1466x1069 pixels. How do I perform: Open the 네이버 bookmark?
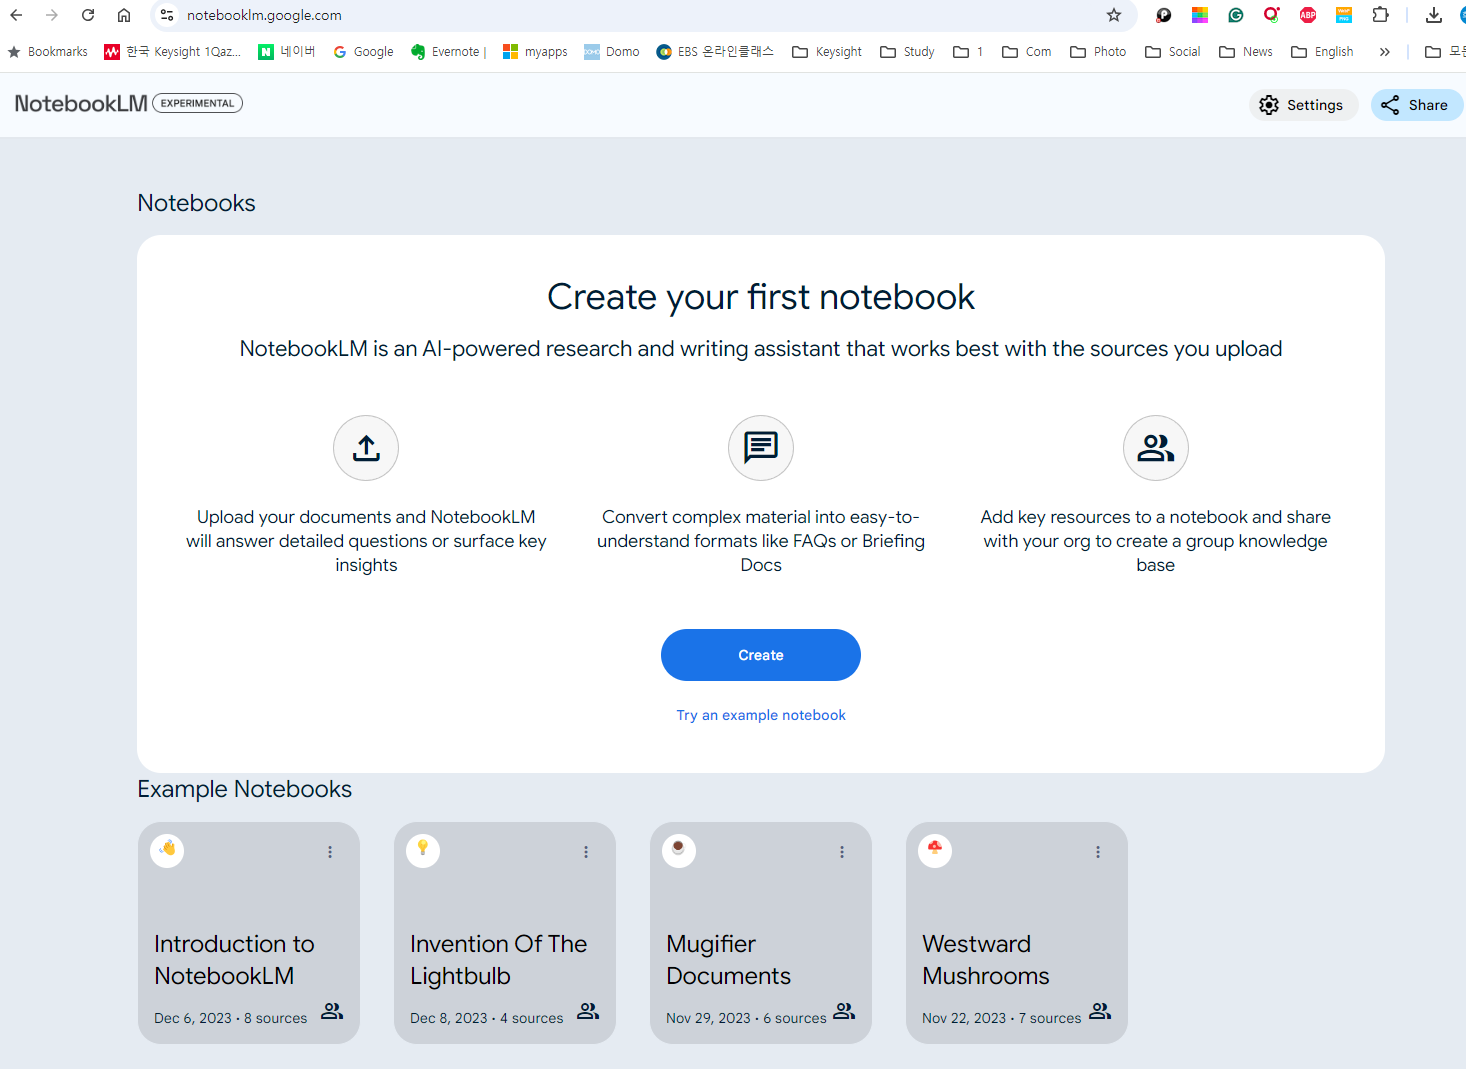[x=287, y=52]
